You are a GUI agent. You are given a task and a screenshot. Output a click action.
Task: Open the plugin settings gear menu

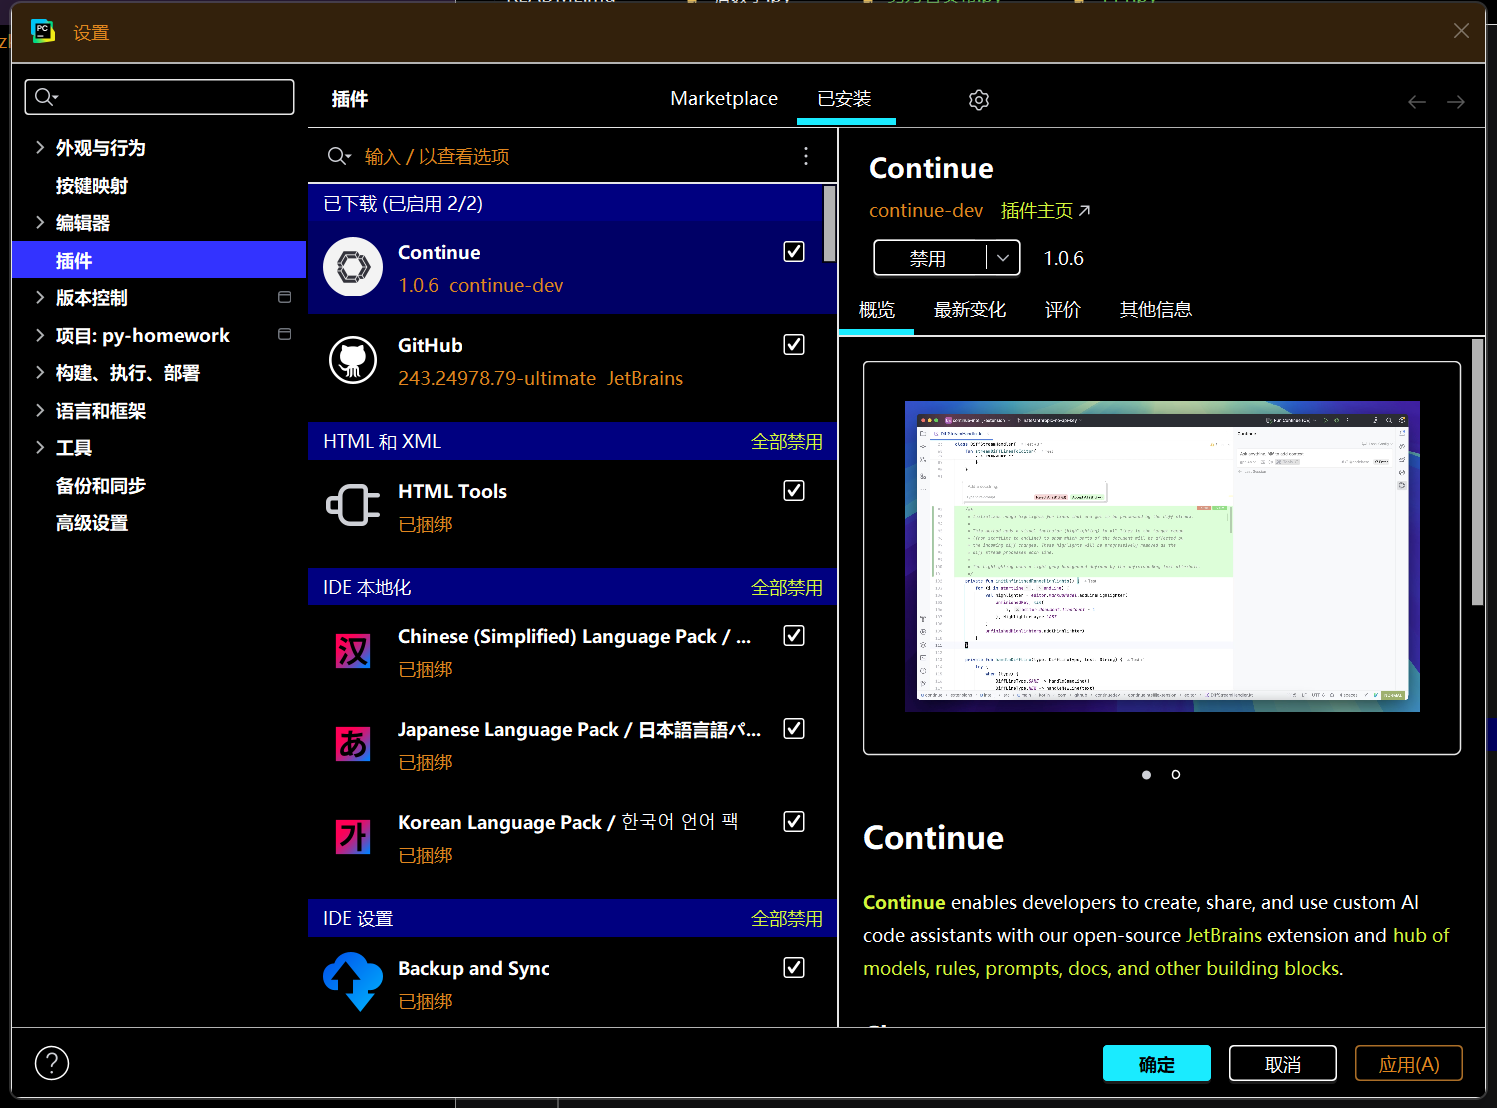pos(979,100)
